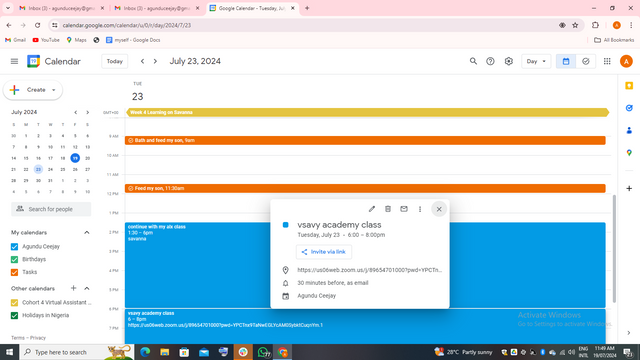Email event details via envelope icon

[x=404, y=209]
